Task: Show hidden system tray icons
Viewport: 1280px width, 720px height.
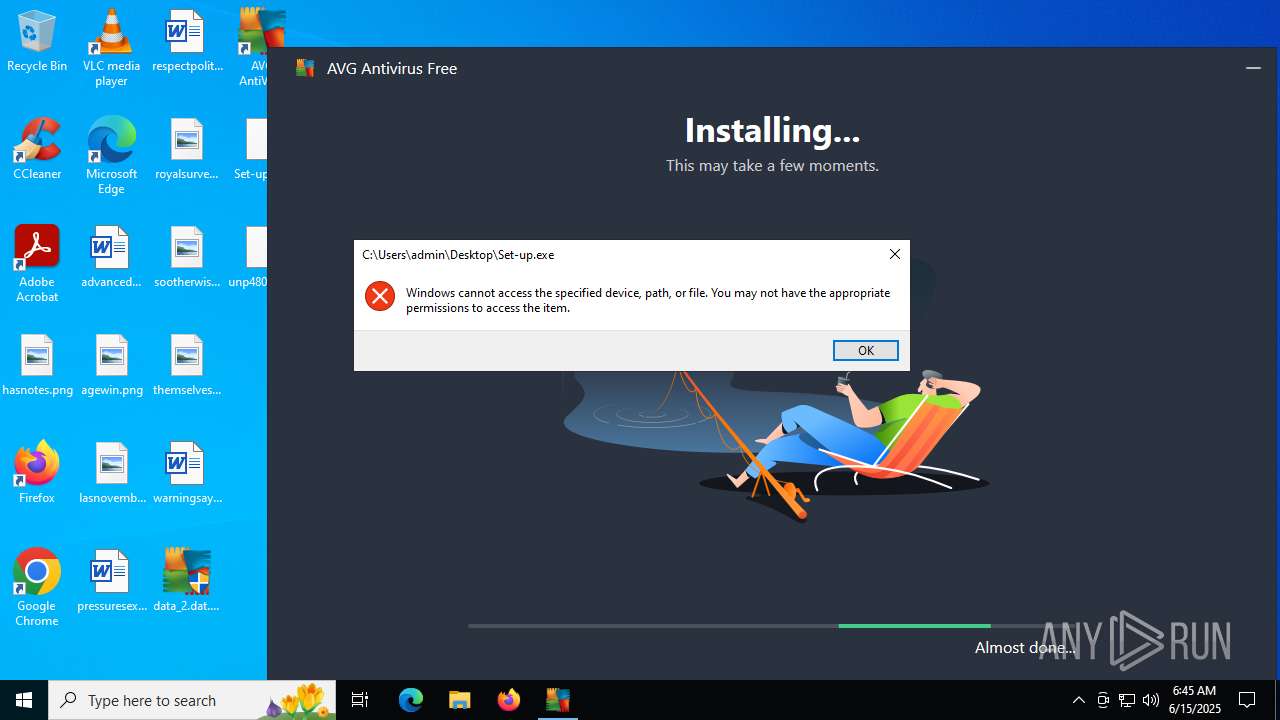Action: pyautogui.click(x=1078, y=700)
